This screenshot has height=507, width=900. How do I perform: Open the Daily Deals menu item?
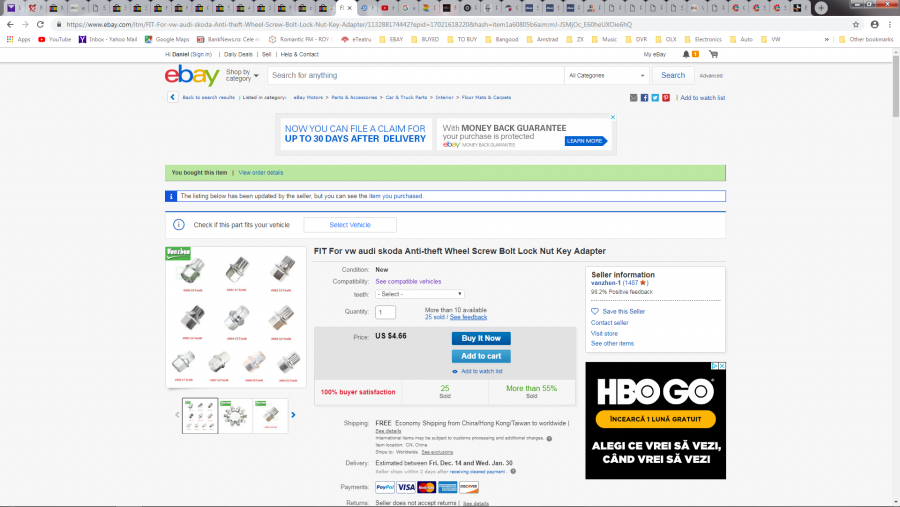pyautogui.click(x=238, y=54)
